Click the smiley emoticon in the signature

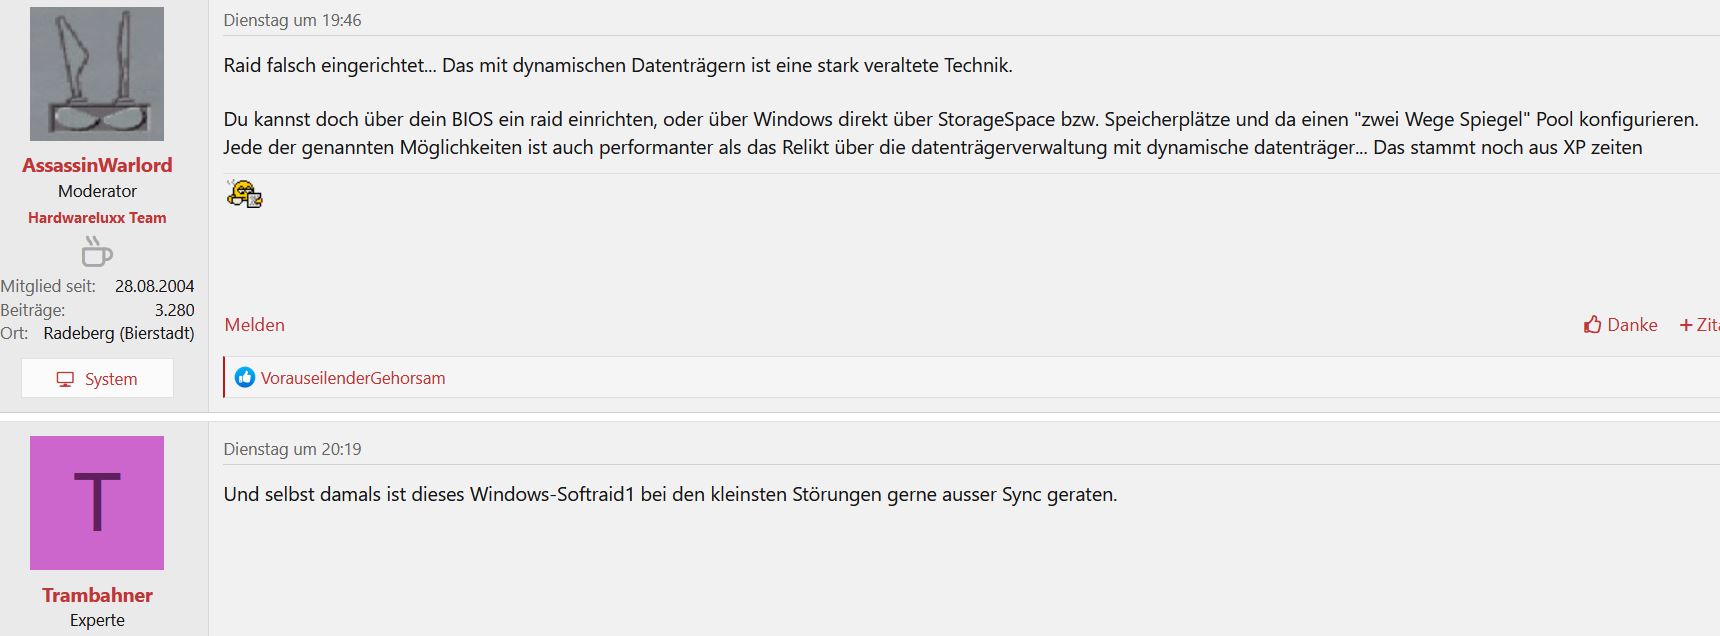[244, 193]
